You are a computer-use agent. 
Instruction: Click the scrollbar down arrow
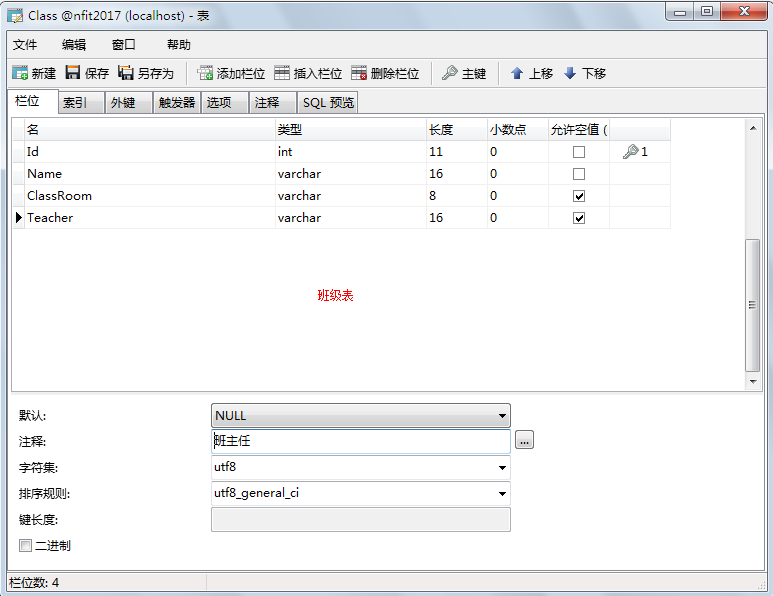[x=753, y=381]
